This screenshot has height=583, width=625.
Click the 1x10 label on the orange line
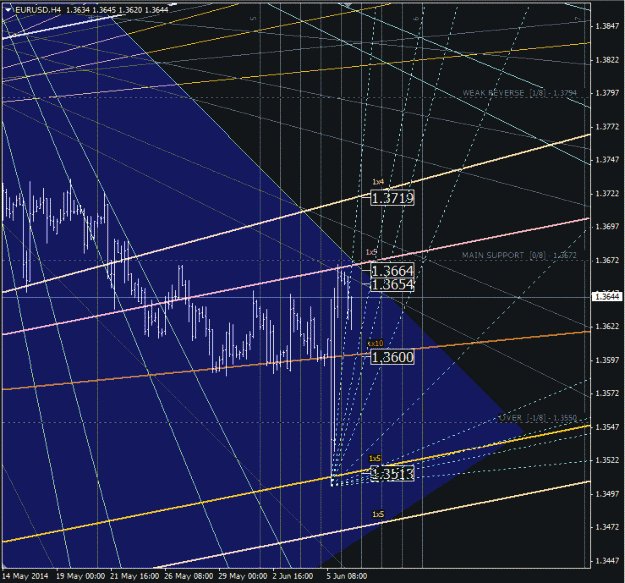[375, 343]
